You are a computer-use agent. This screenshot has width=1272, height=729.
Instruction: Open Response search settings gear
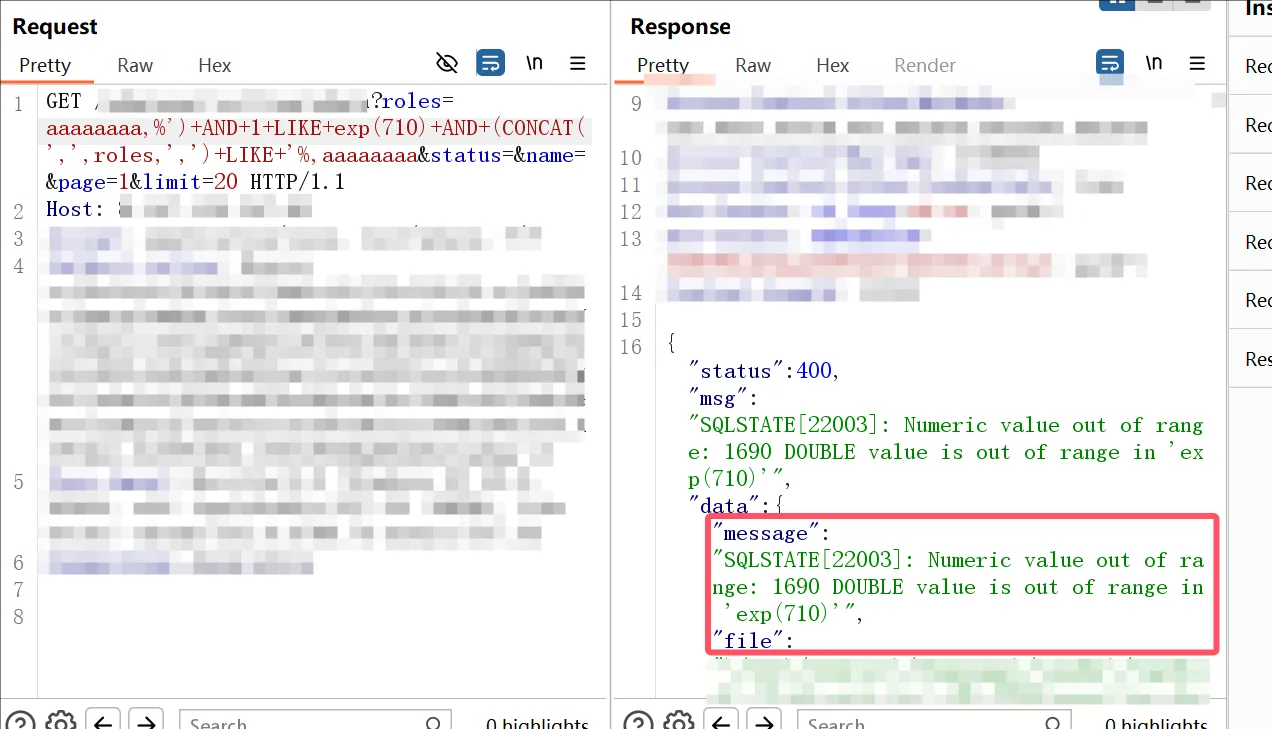pos(679,721)
